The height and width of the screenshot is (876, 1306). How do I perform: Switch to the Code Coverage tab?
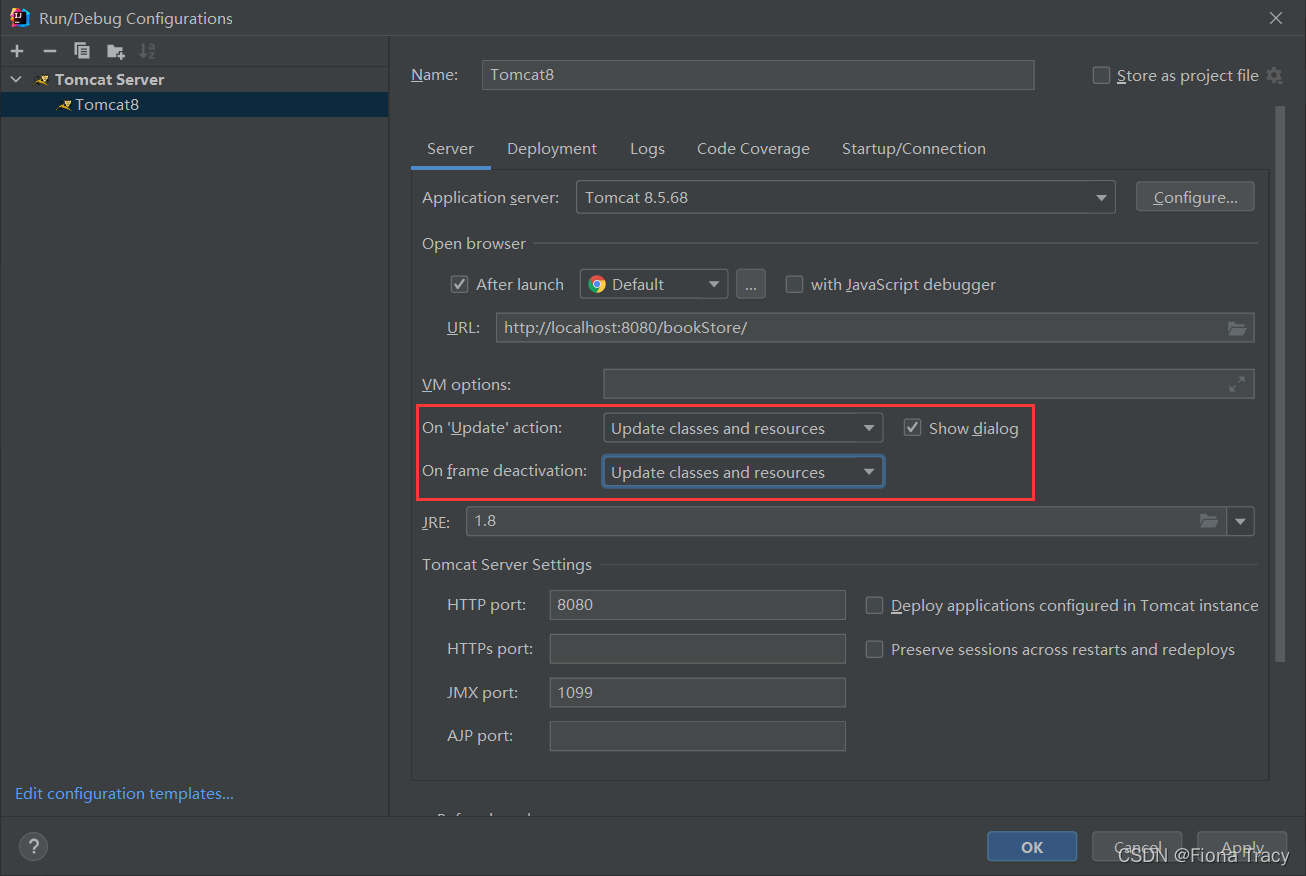[x=753, y=149]
